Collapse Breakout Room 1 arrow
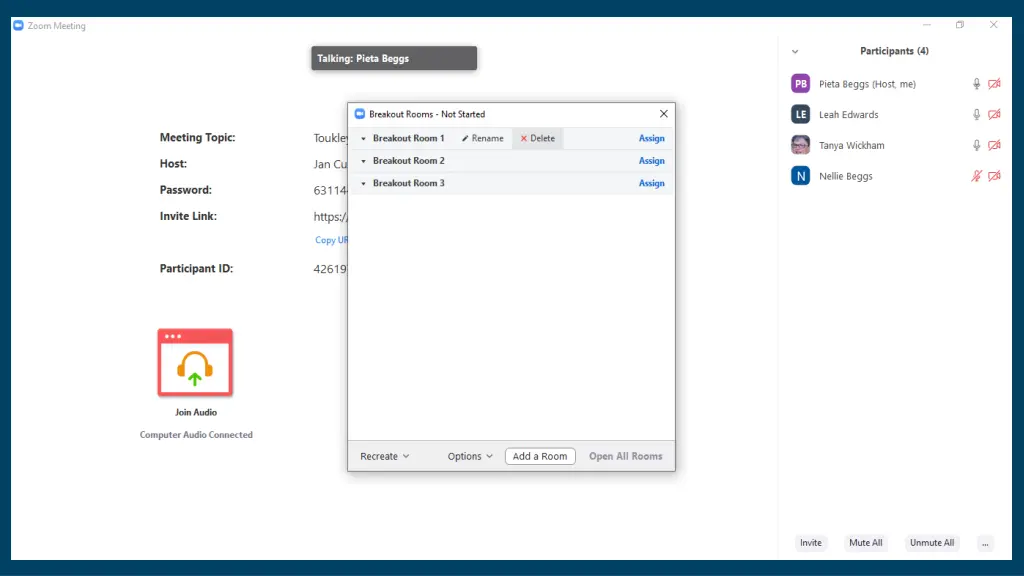Viewport: 1024px width, 576px height. pyautogui.click(x=364, y=138)
